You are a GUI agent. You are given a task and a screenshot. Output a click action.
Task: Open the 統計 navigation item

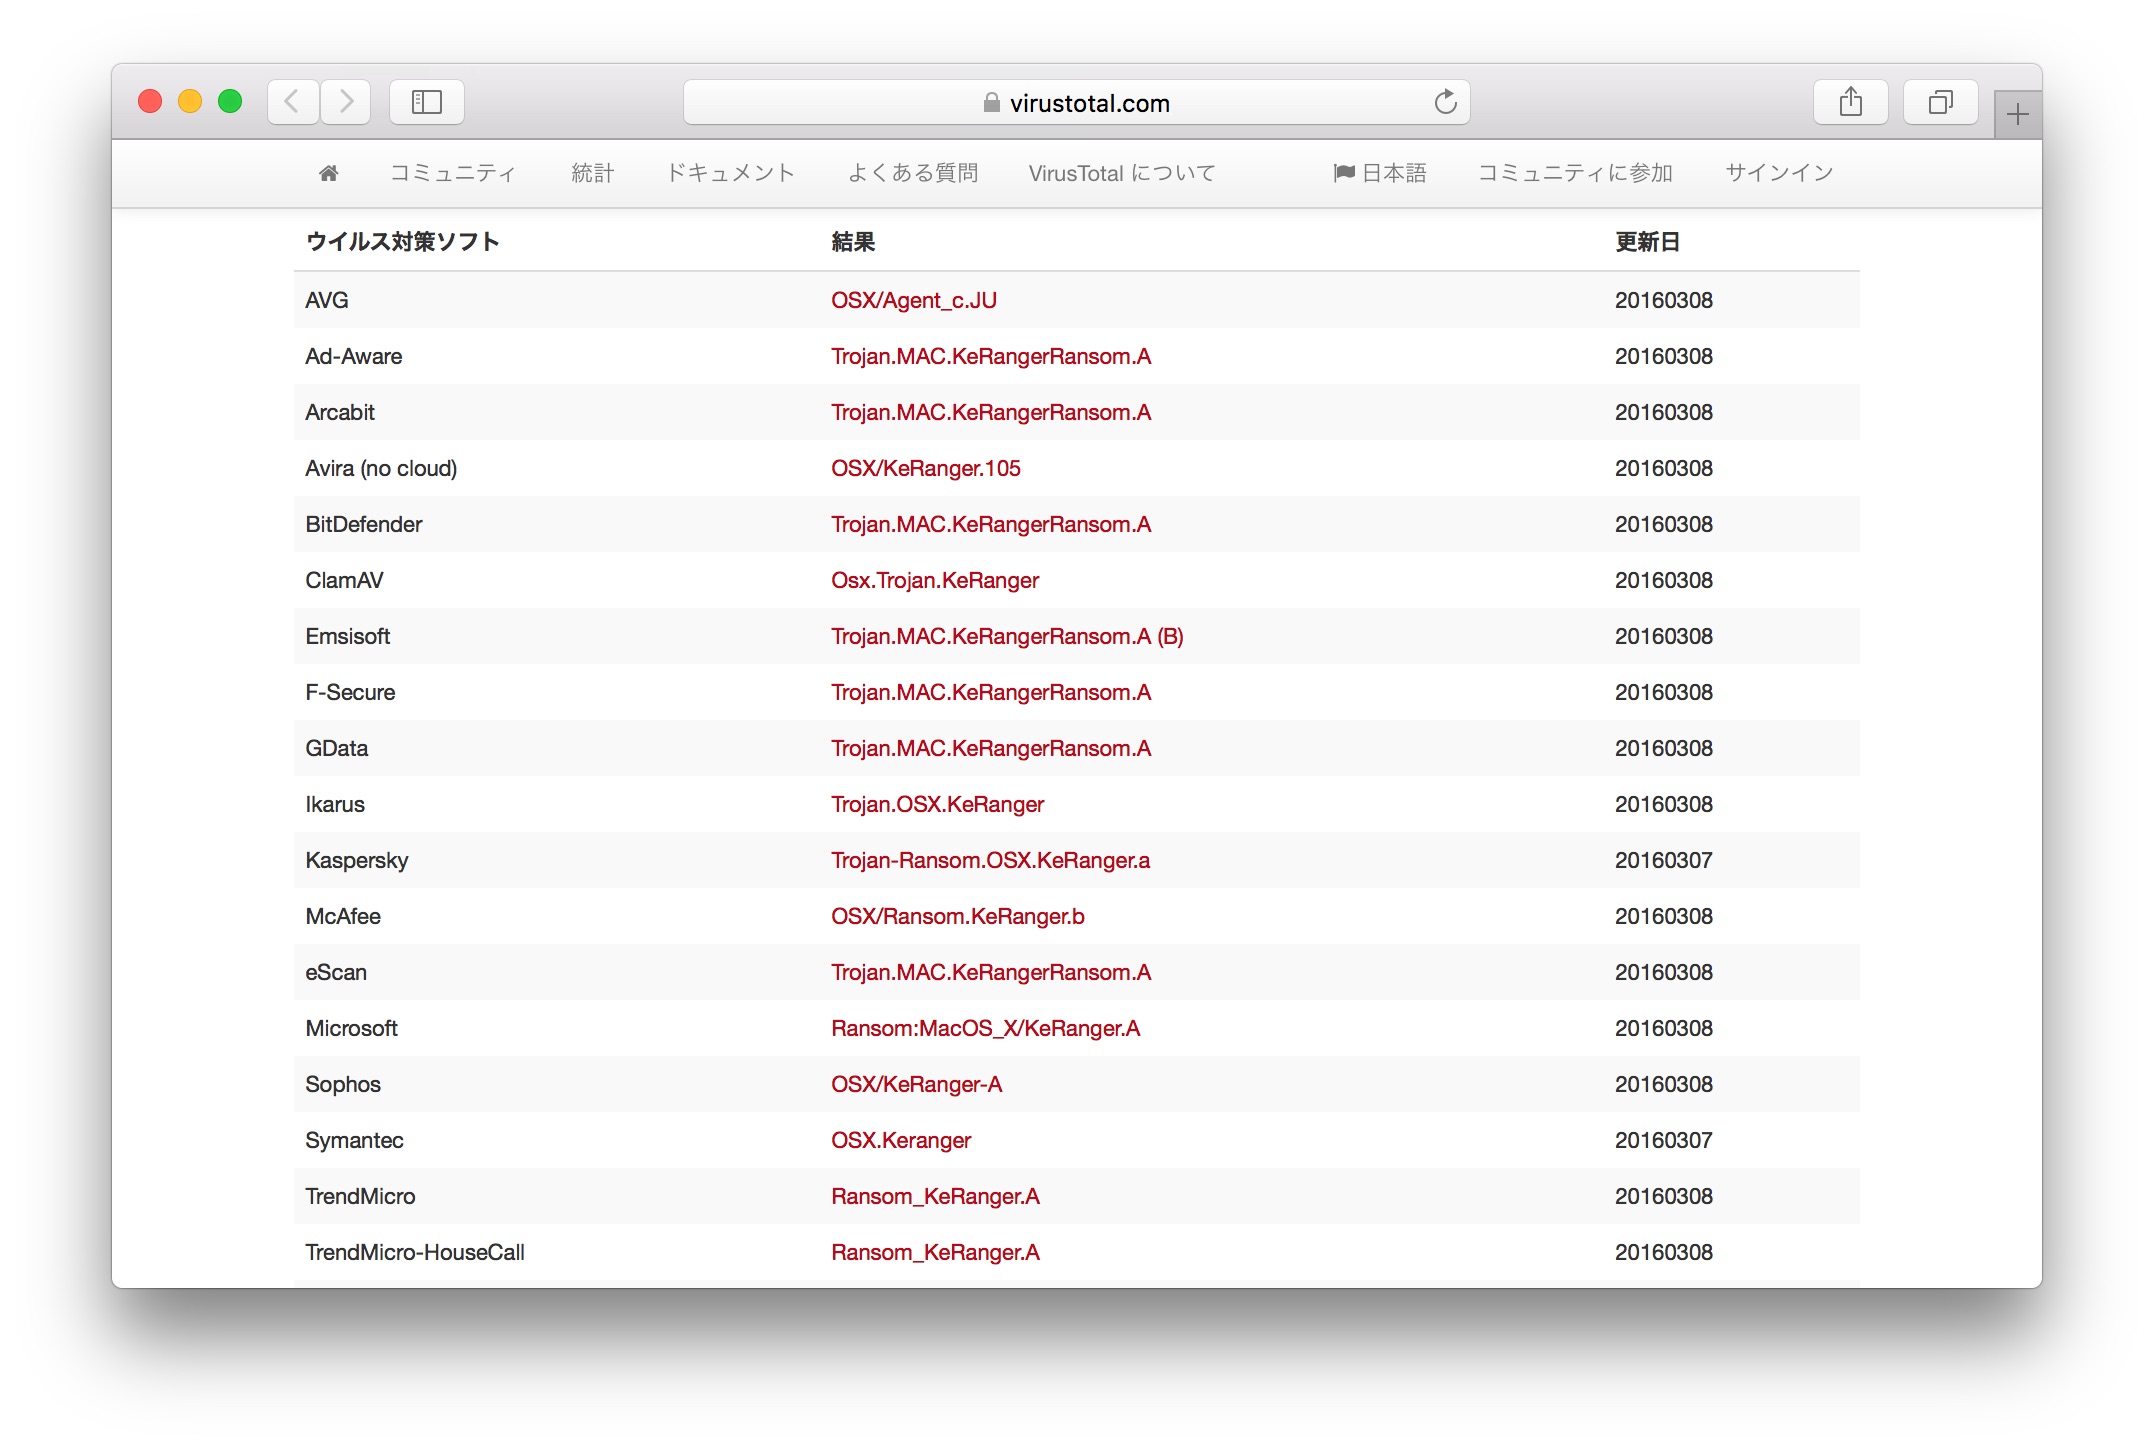(x=592, y=174)
